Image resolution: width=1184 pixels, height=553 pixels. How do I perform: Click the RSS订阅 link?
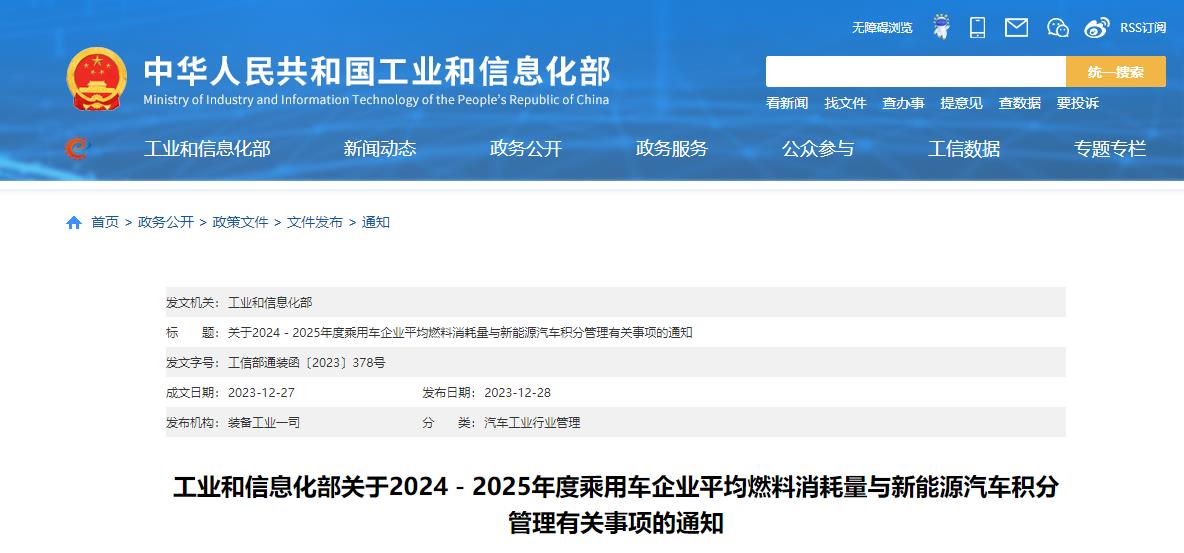tap(1143, 28)
